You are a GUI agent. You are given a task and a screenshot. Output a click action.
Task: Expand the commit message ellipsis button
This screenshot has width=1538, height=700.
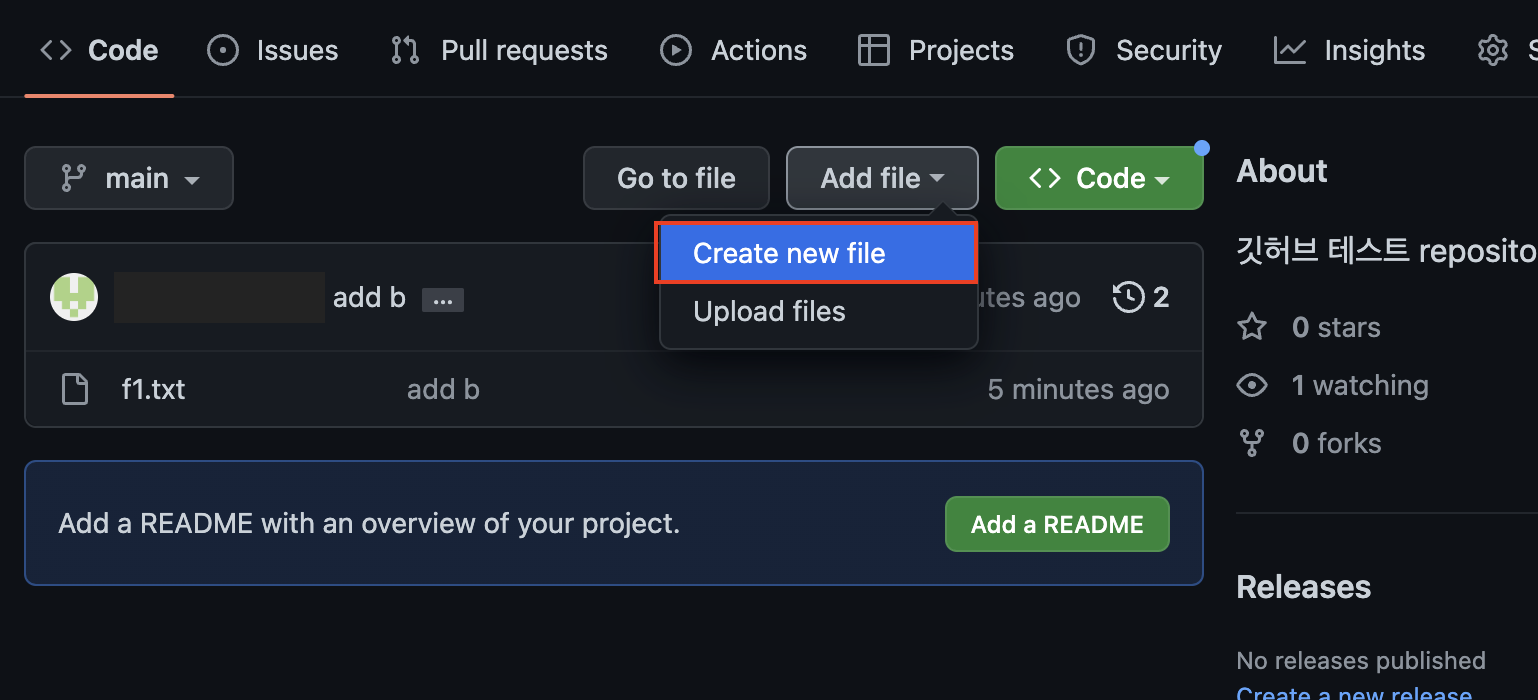[x=442, y=299]
